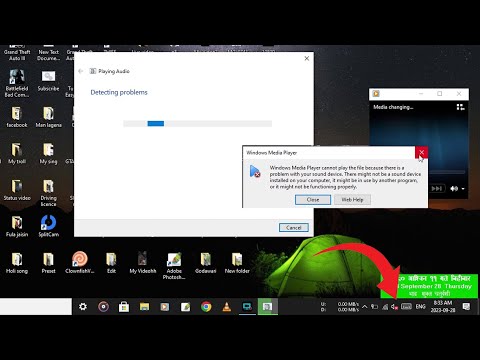The height and width of the screenshot is (360, 480).
Task: Select the Adobe Photoshop desktop shortcut
Action: [174, 266]
